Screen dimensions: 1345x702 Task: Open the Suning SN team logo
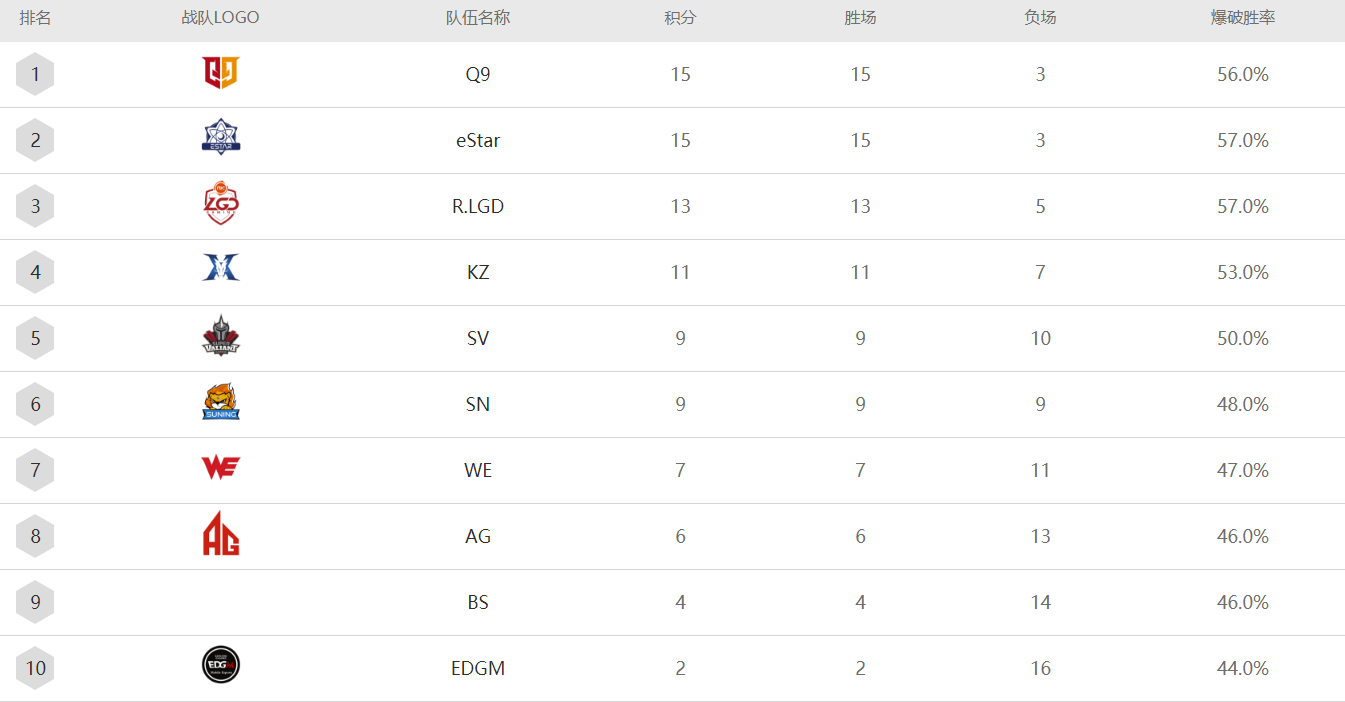click(220, 402)
